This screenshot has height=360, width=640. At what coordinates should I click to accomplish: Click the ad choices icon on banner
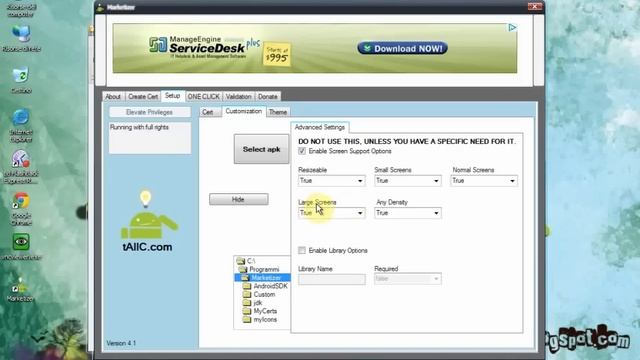coord(512,28)
